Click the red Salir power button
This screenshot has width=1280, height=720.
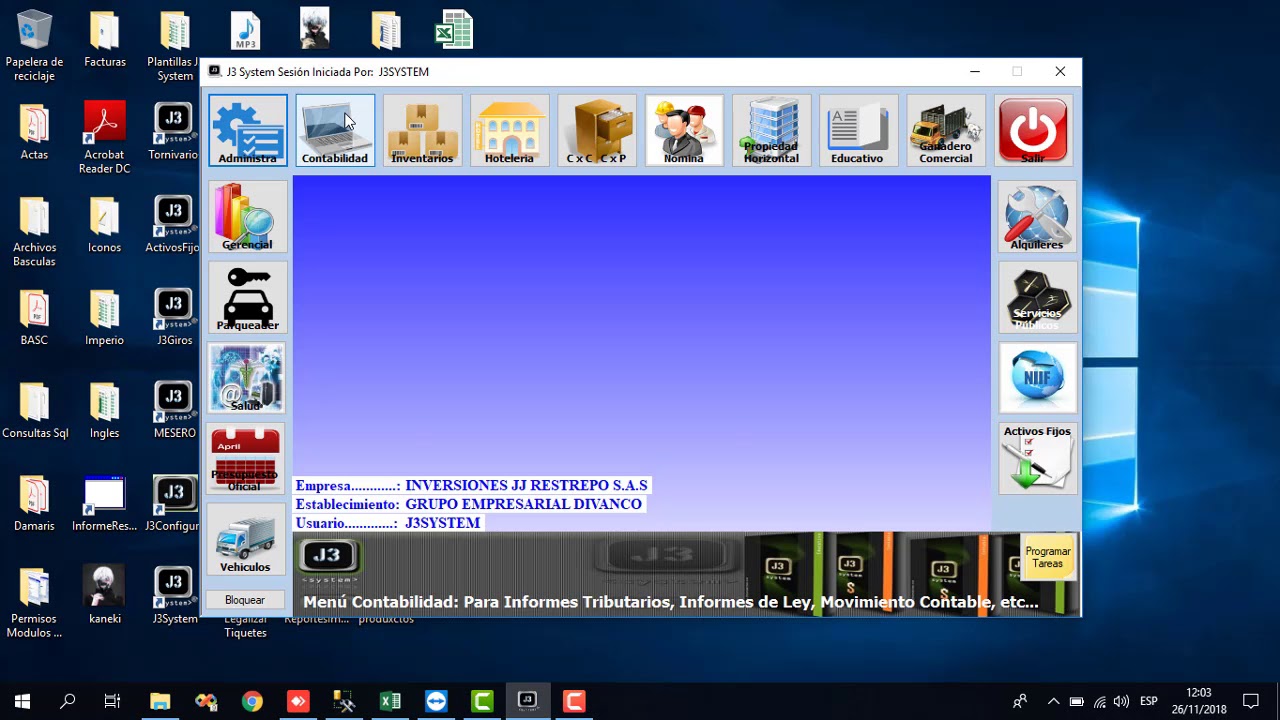[1033, 130]
